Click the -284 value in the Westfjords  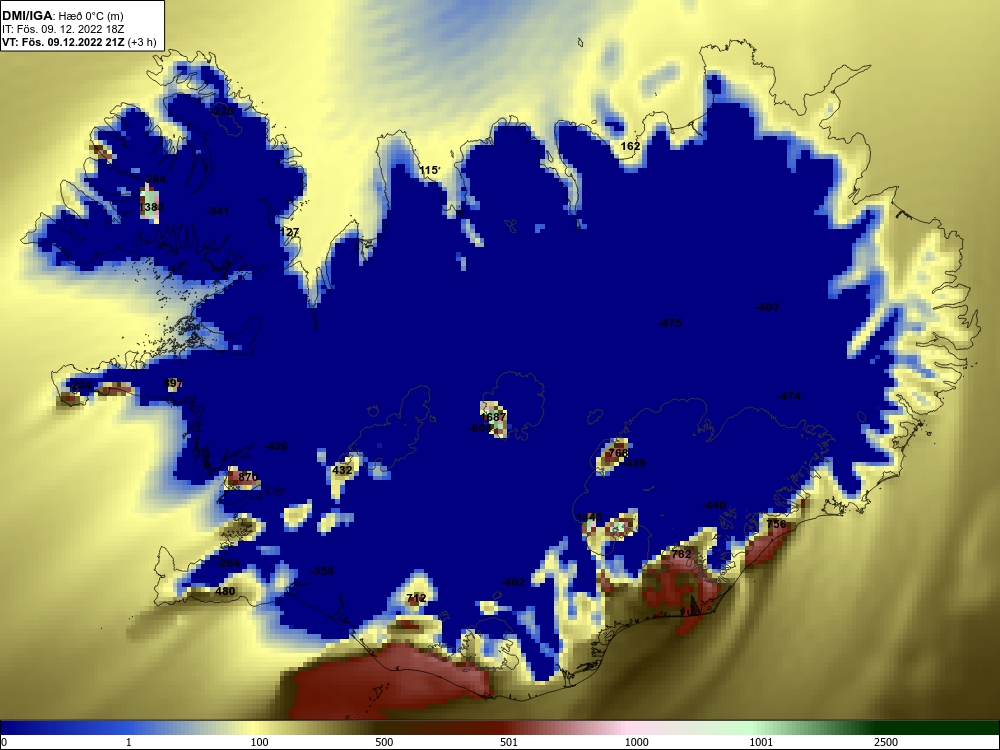coord(154,179)
